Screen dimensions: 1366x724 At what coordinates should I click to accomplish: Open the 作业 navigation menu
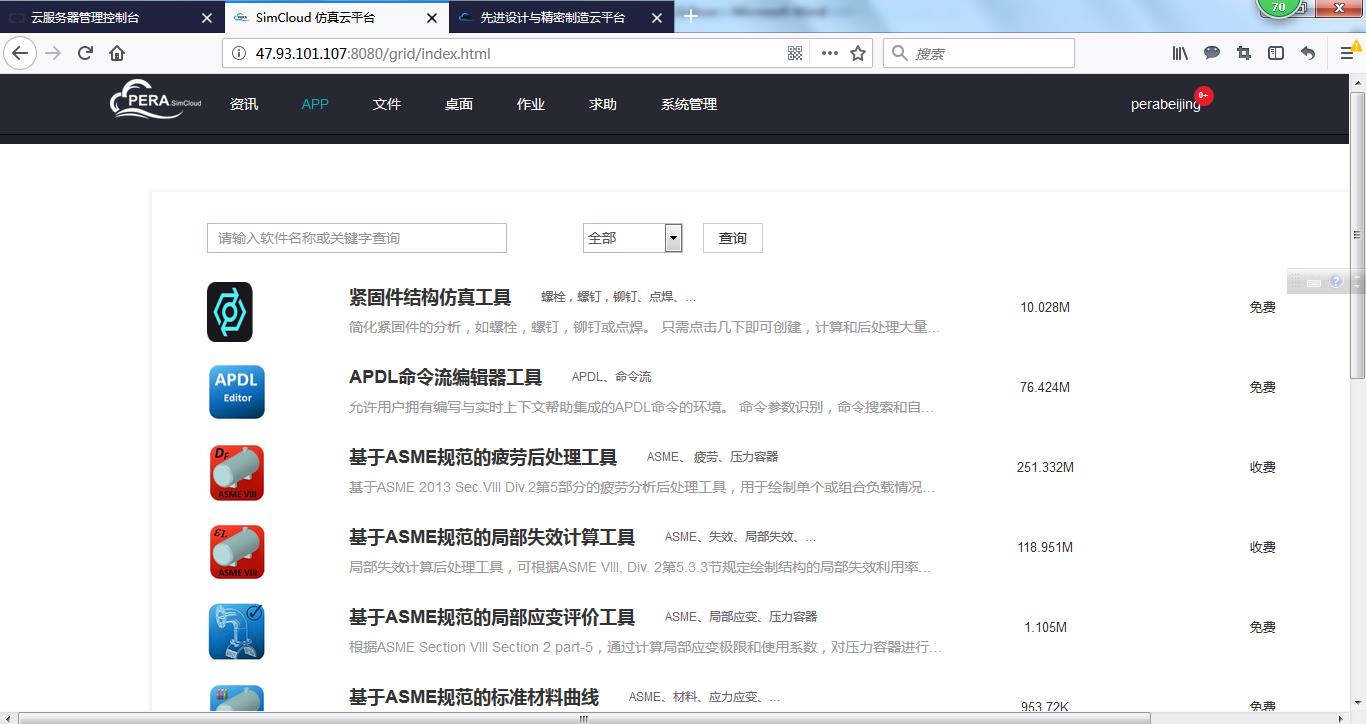point(531,104)
